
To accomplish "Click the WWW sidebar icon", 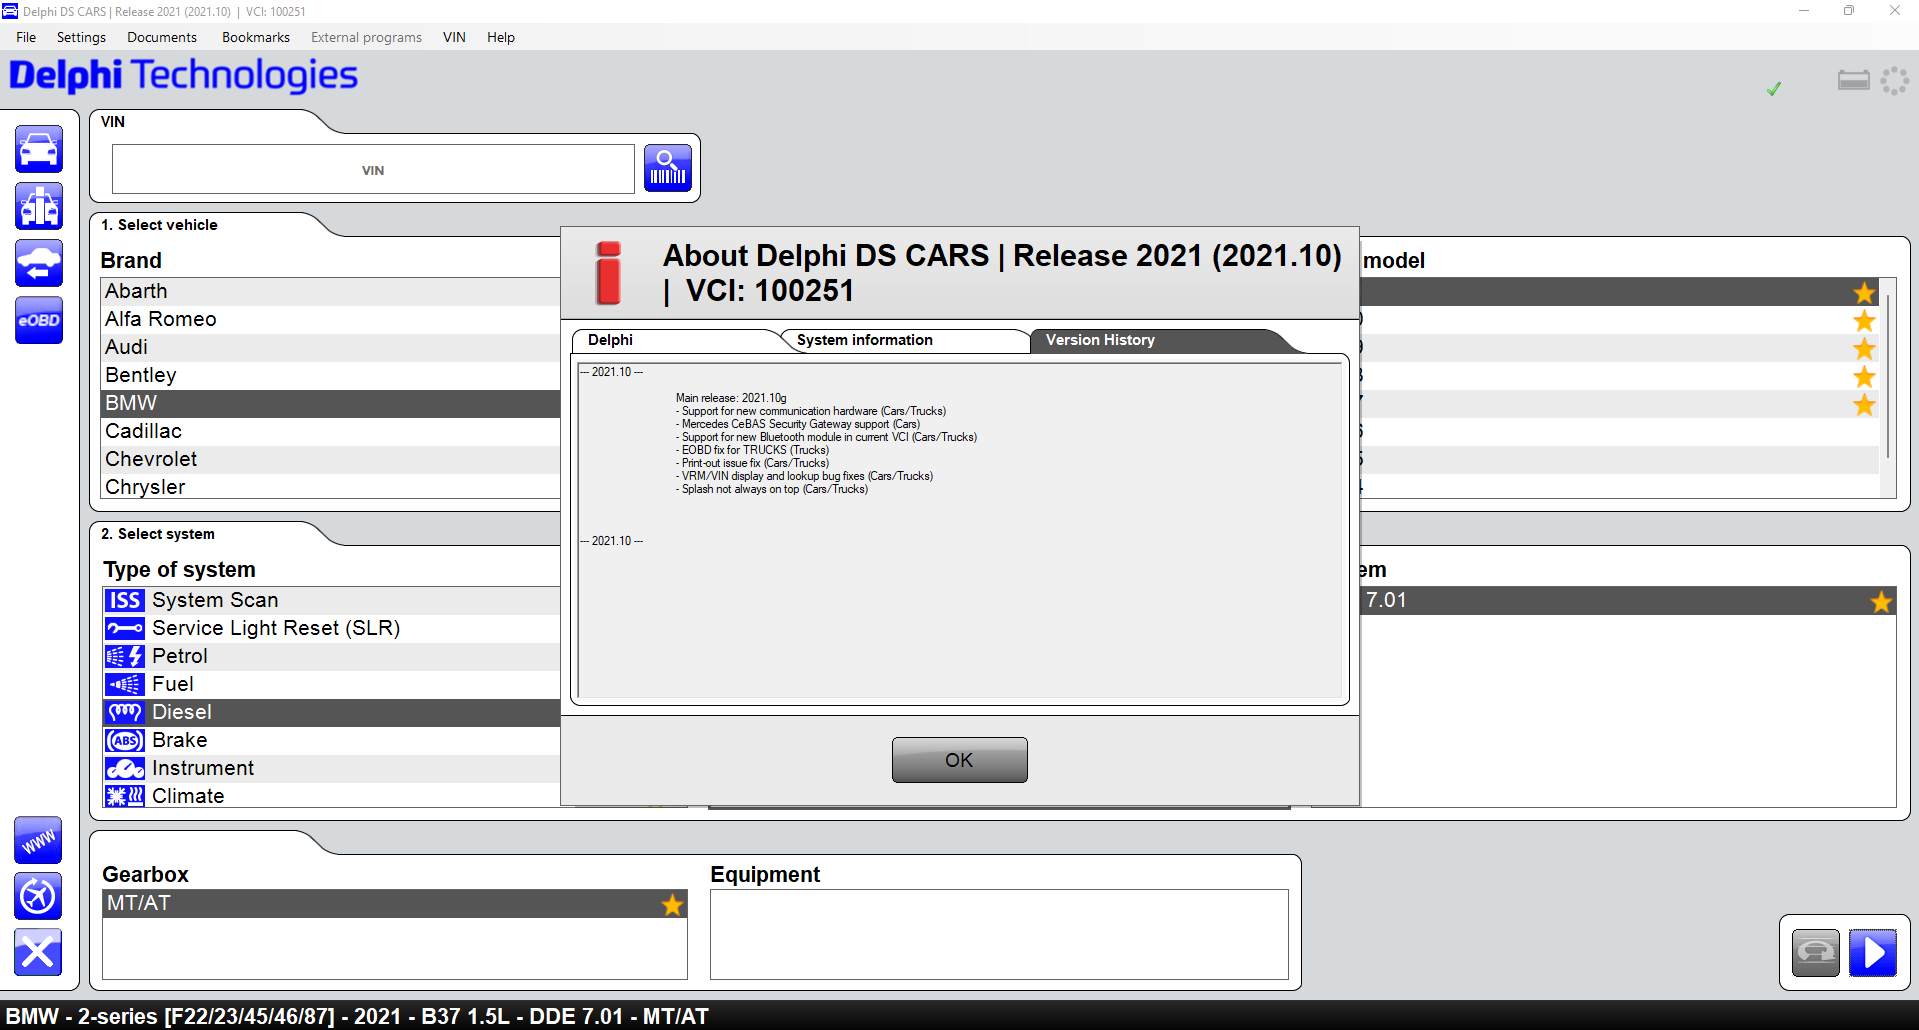I will click(38, 840).
